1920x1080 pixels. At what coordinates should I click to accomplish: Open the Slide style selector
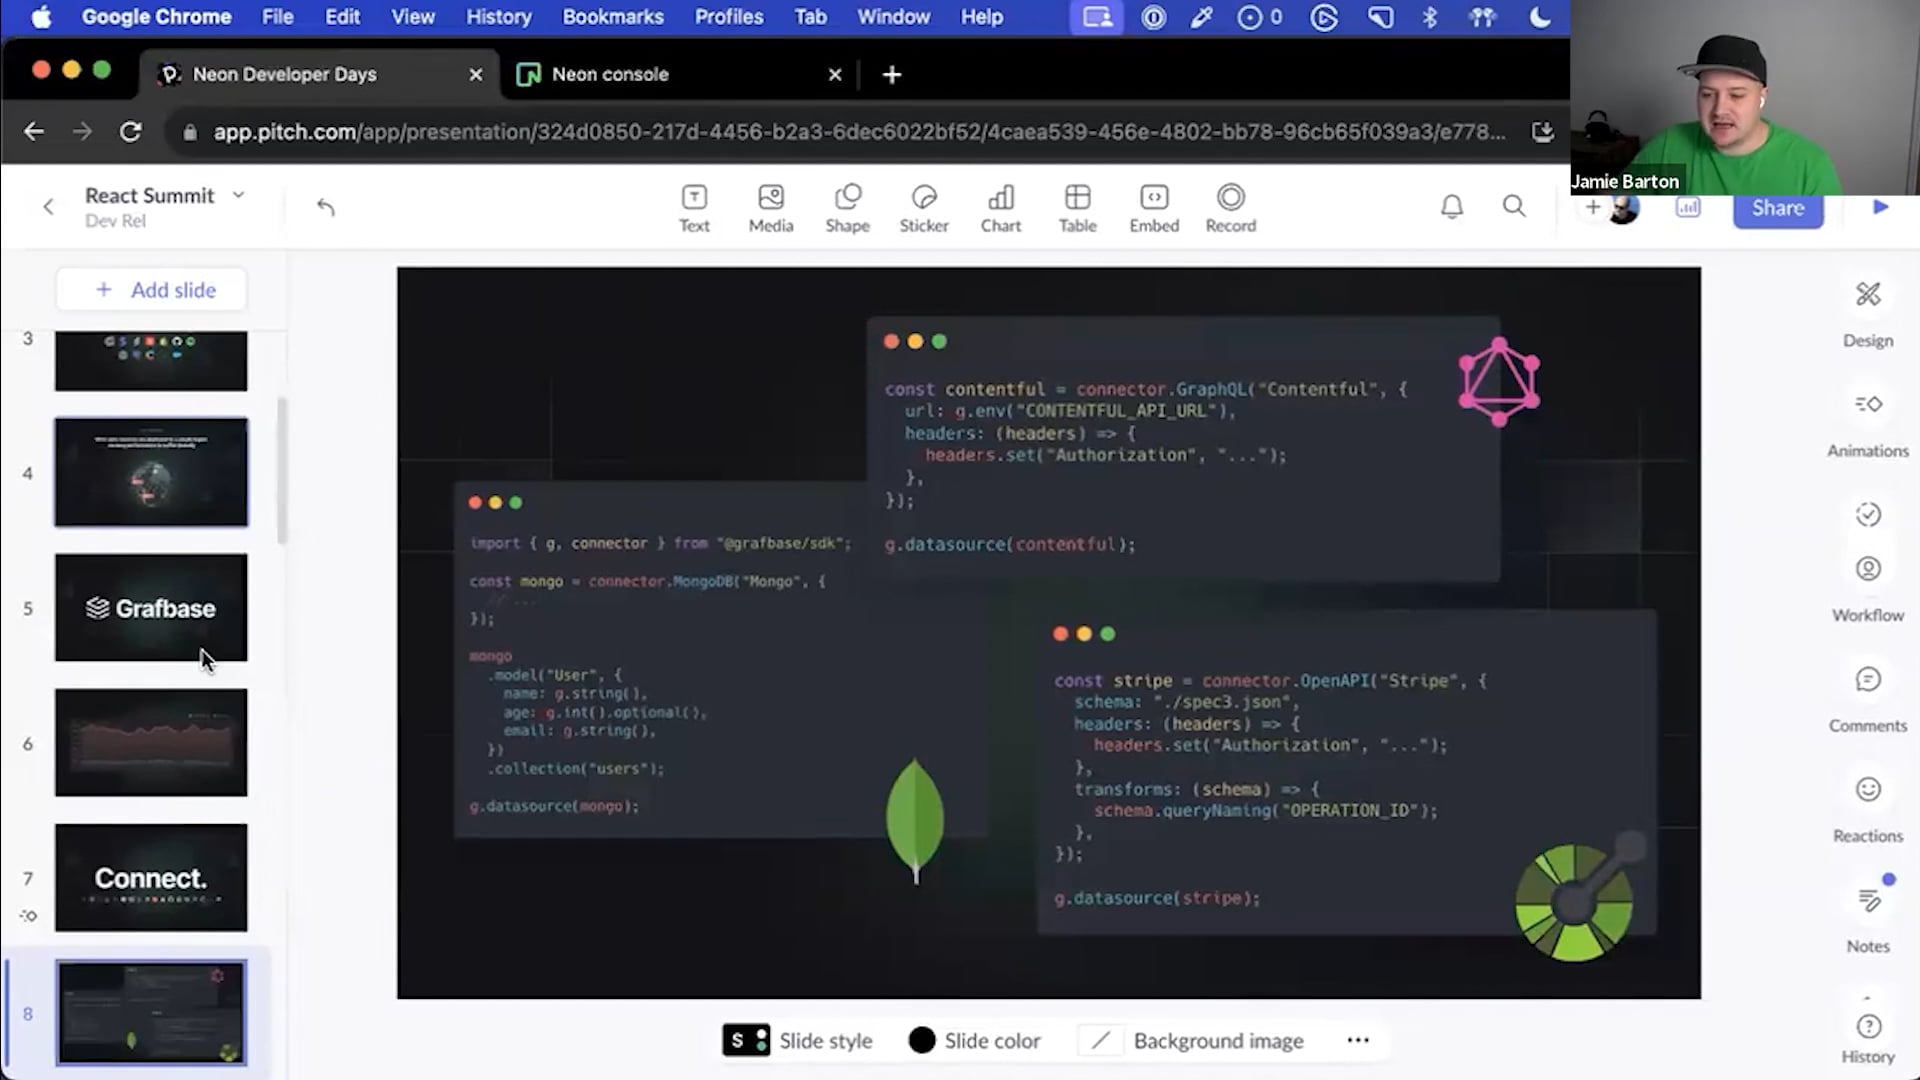coord(798,1040)
